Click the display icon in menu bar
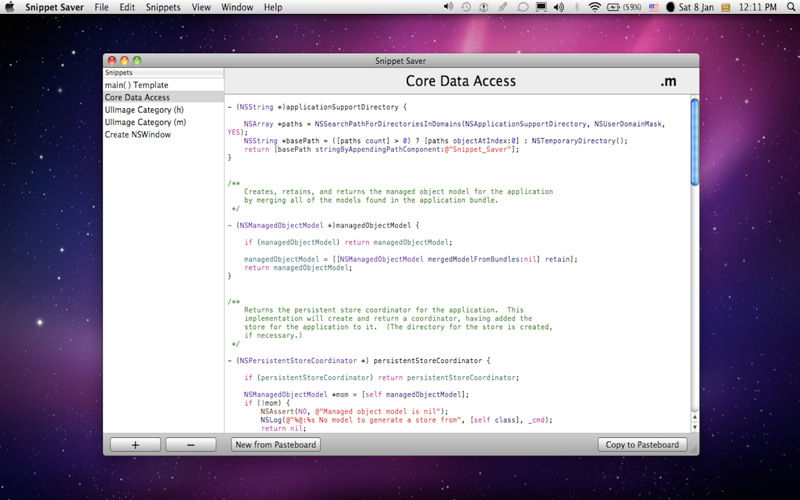 (541, 7)
